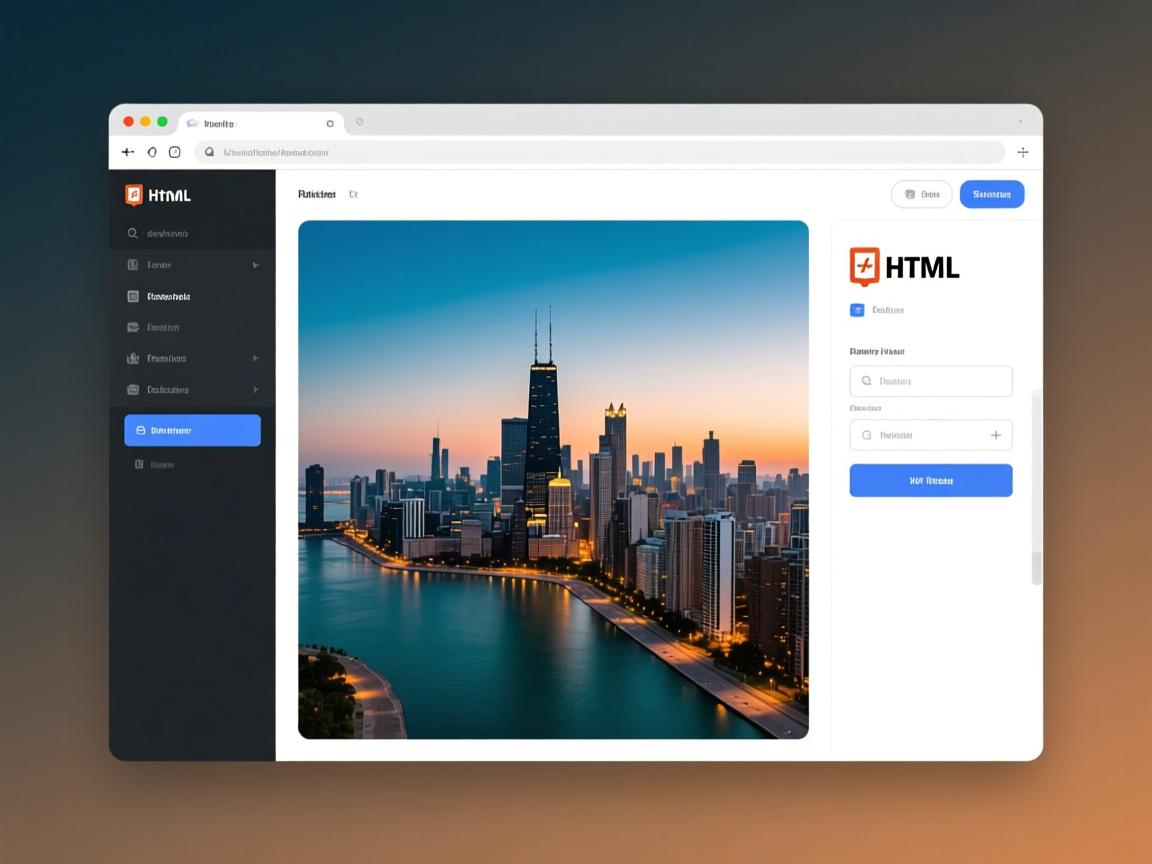Expand the arrow on the last sidebar item above the blue button
The height and width of the screenshot is (864, 1152).
coord(255,390)
